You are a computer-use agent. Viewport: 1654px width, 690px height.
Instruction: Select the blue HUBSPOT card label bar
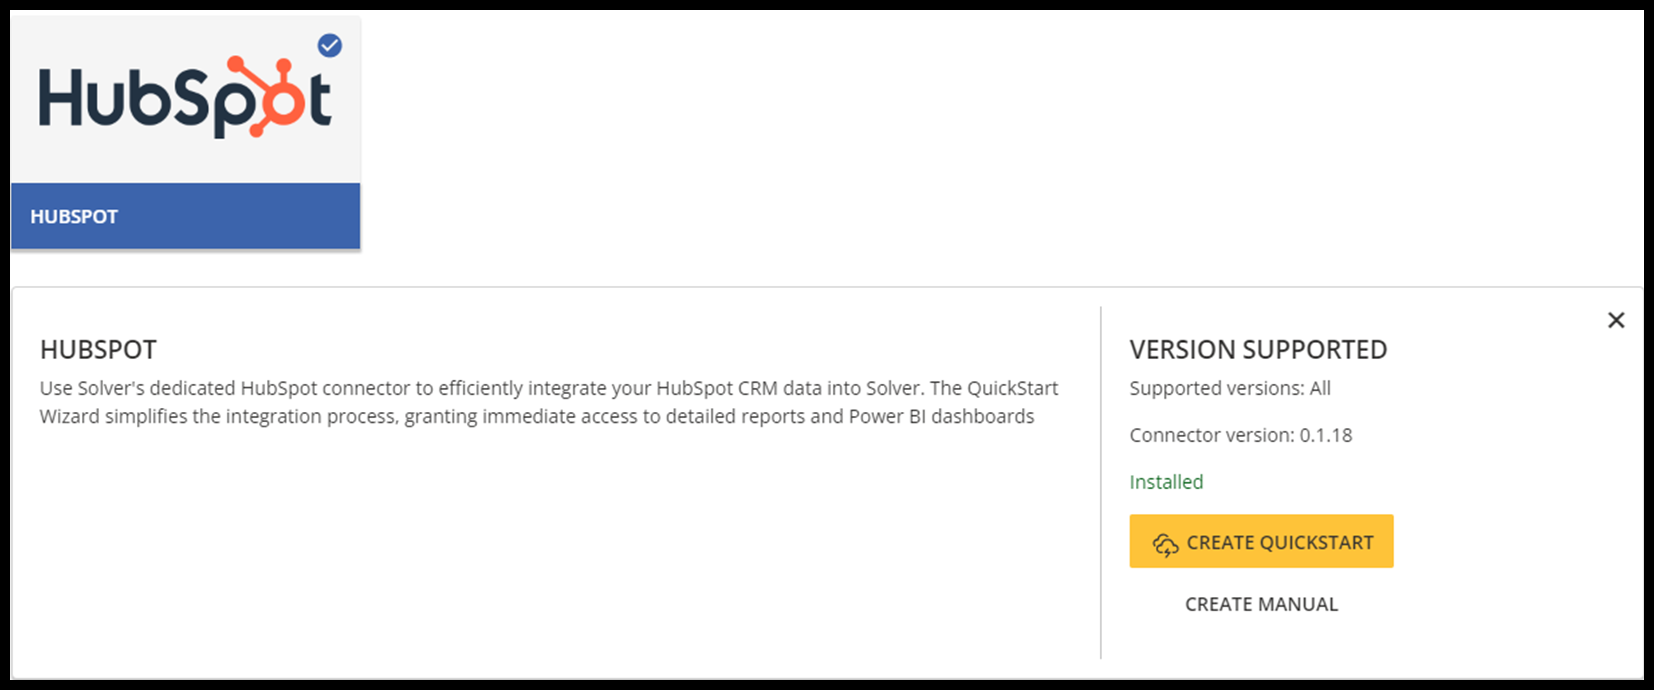[x=185, y=216]
